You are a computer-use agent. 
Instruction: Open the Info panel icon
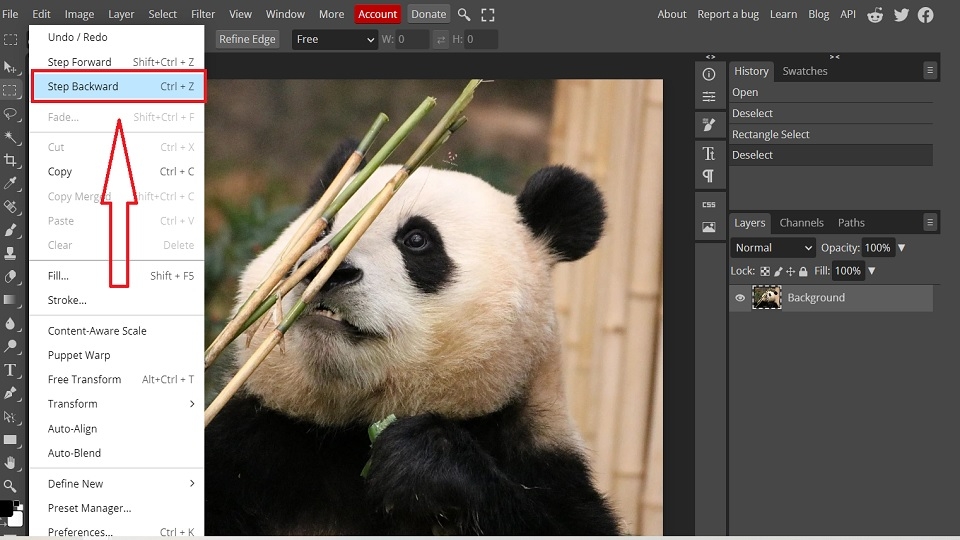709,74
